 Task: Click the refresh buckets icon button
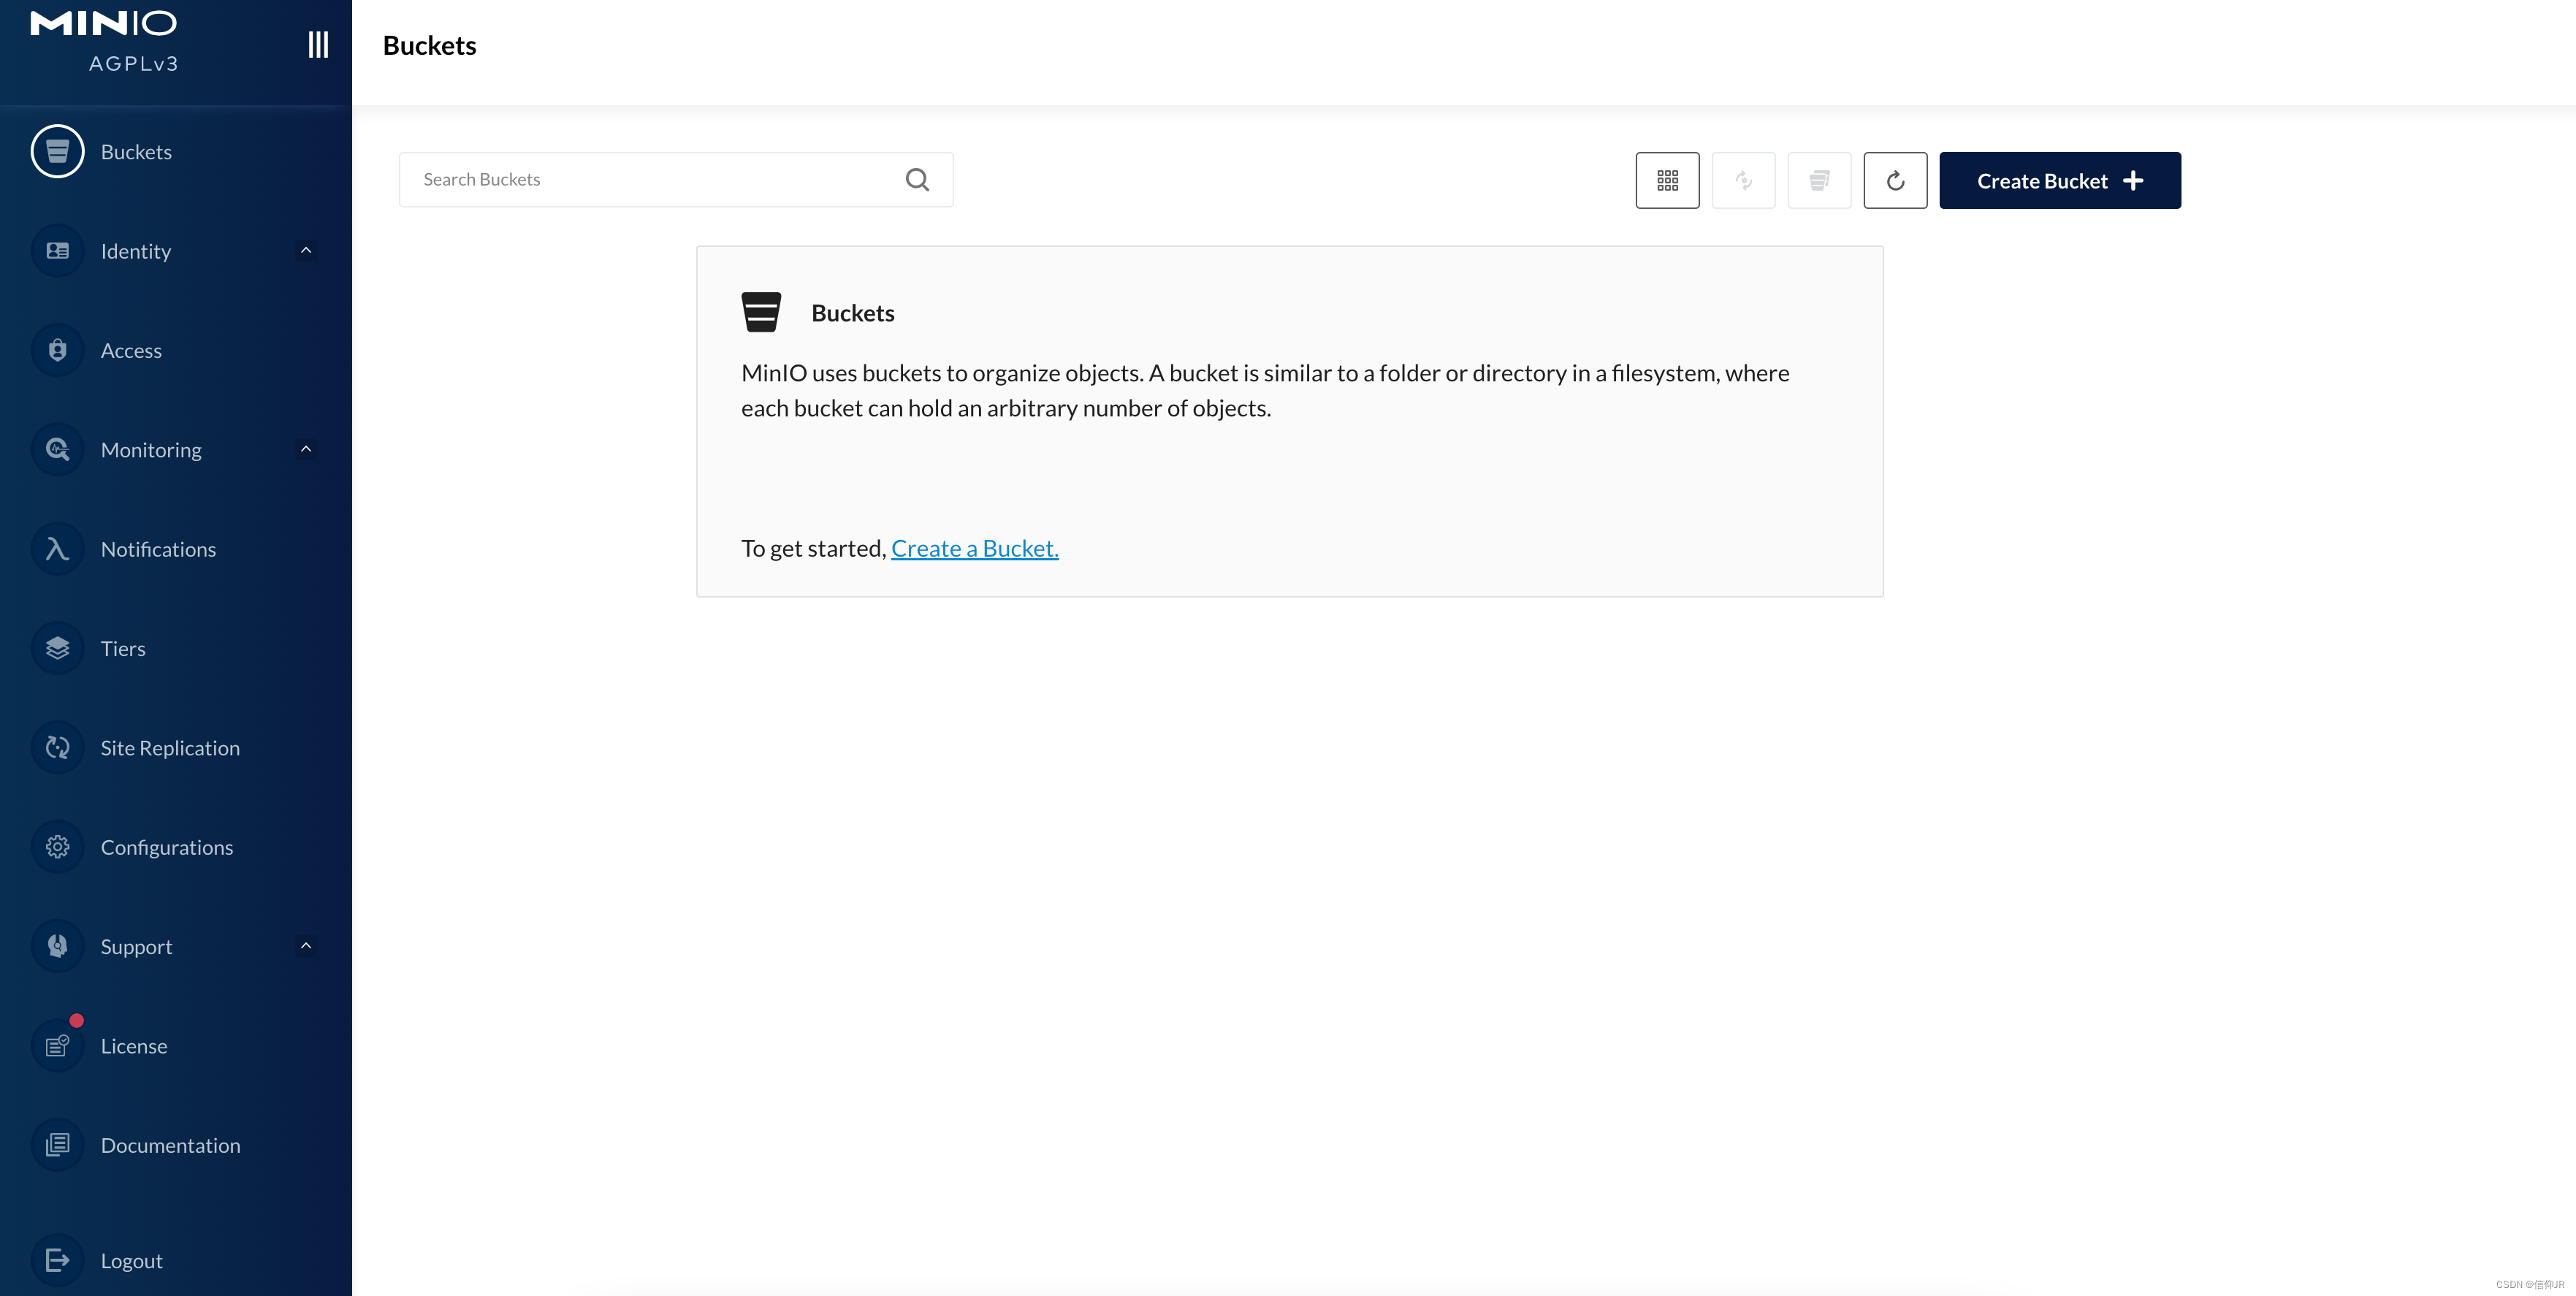(1895, 180)
